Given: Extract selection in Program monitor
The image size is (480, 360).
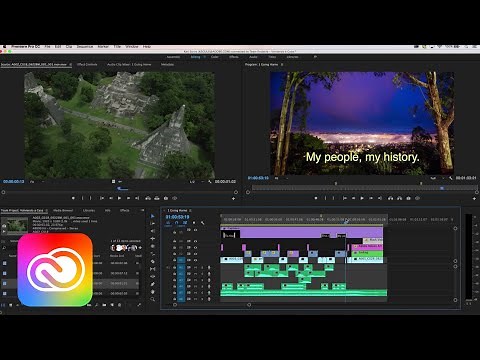Looking at the screenshot, I should (x=399, y=198).
